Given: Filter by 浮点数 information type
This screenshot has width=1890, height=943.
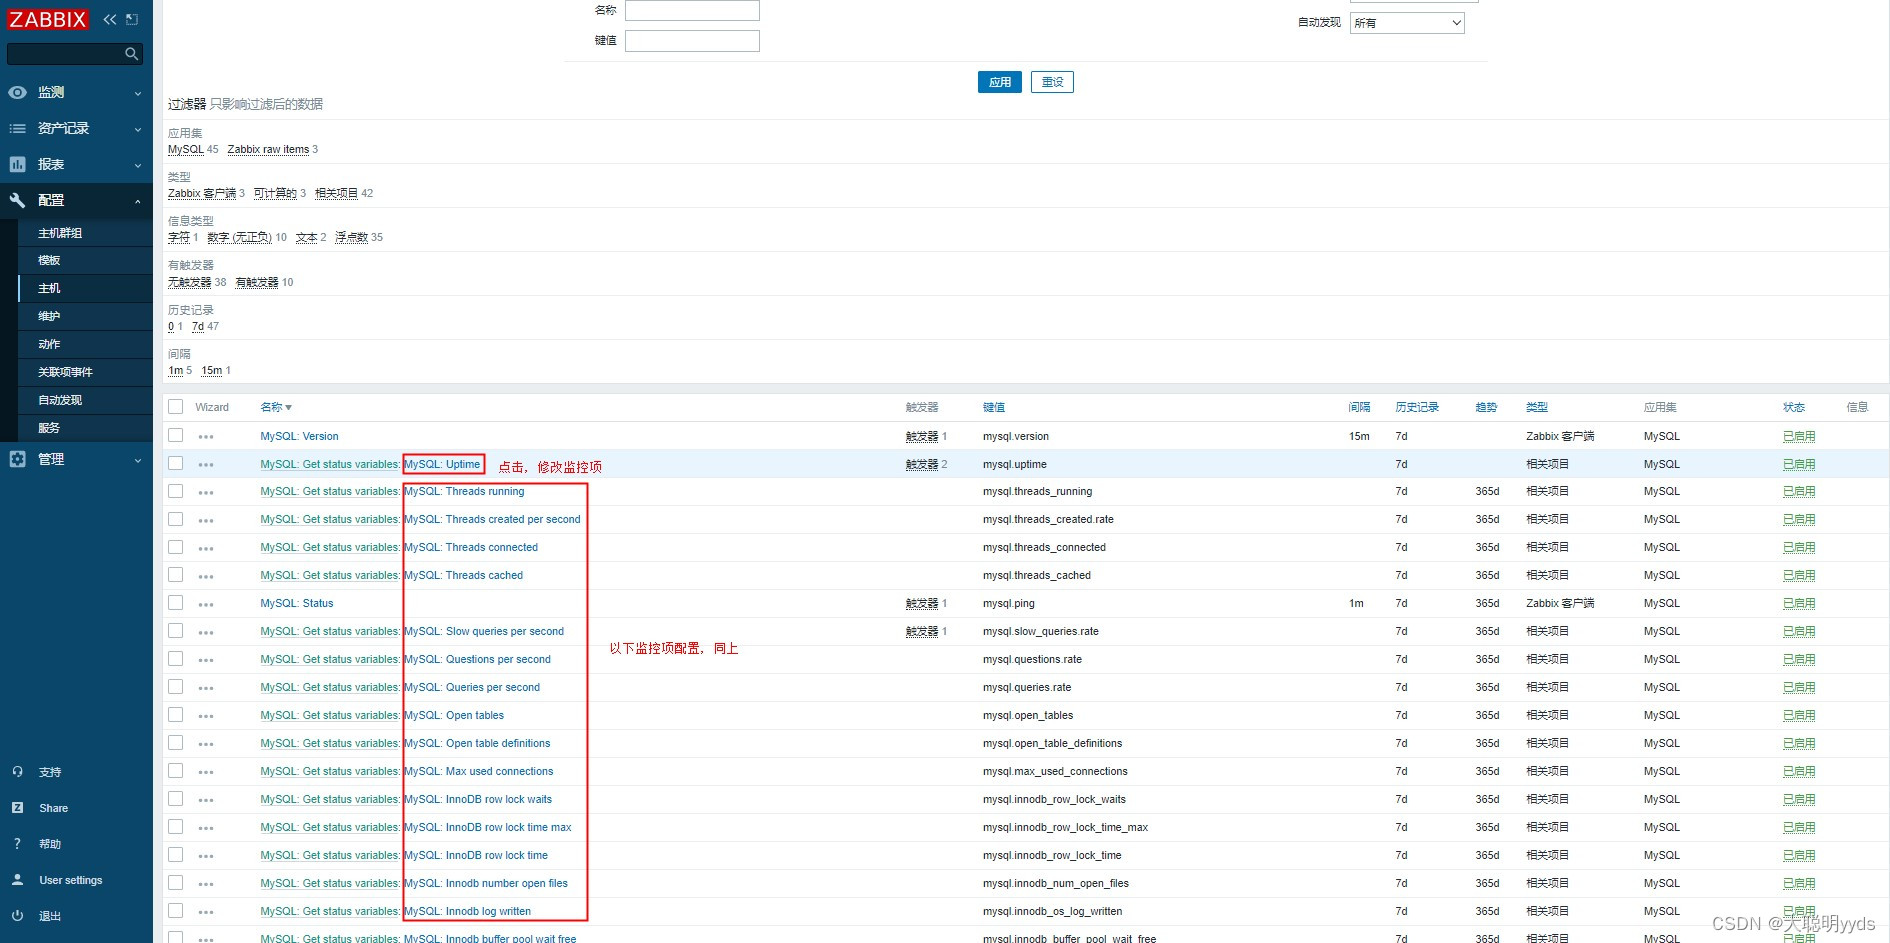Looking at the screenshot, I should click(352, 237).
